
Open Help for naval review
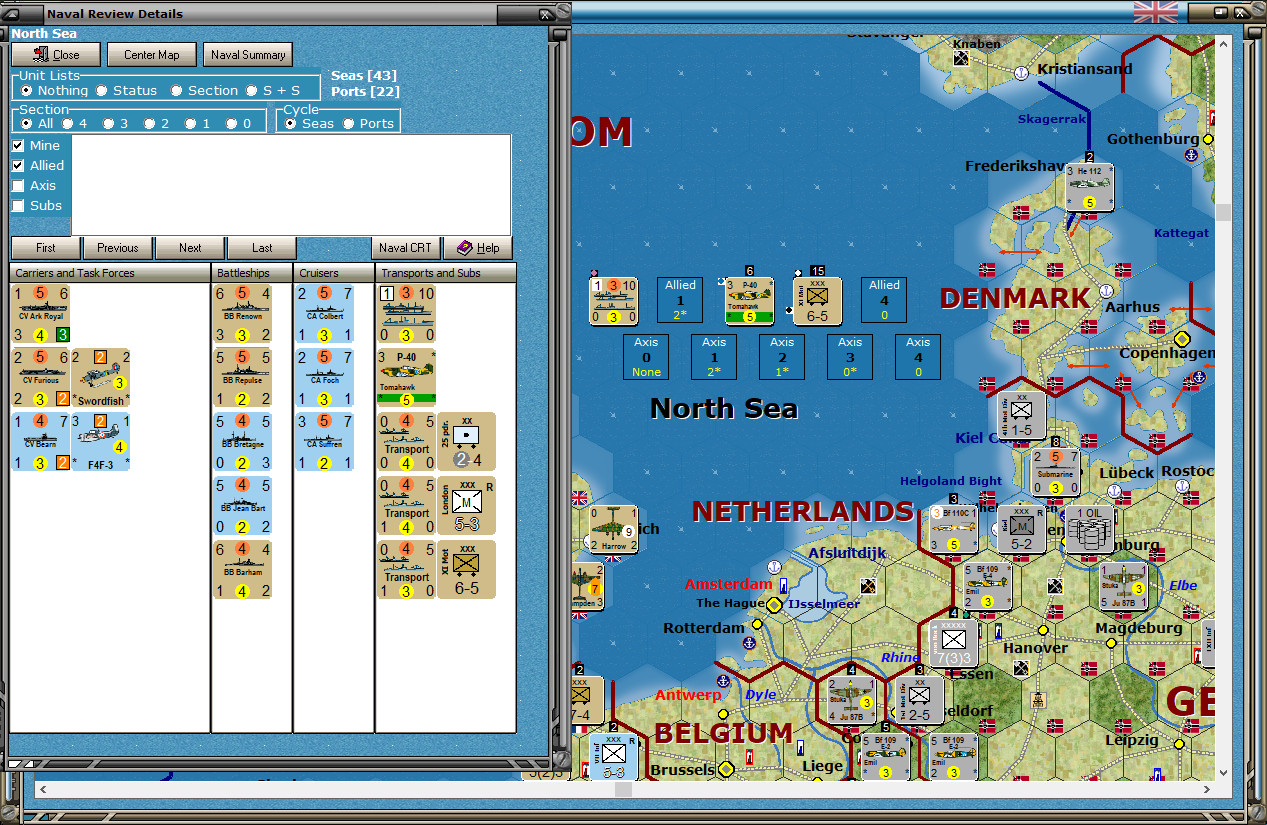(478, 248)
